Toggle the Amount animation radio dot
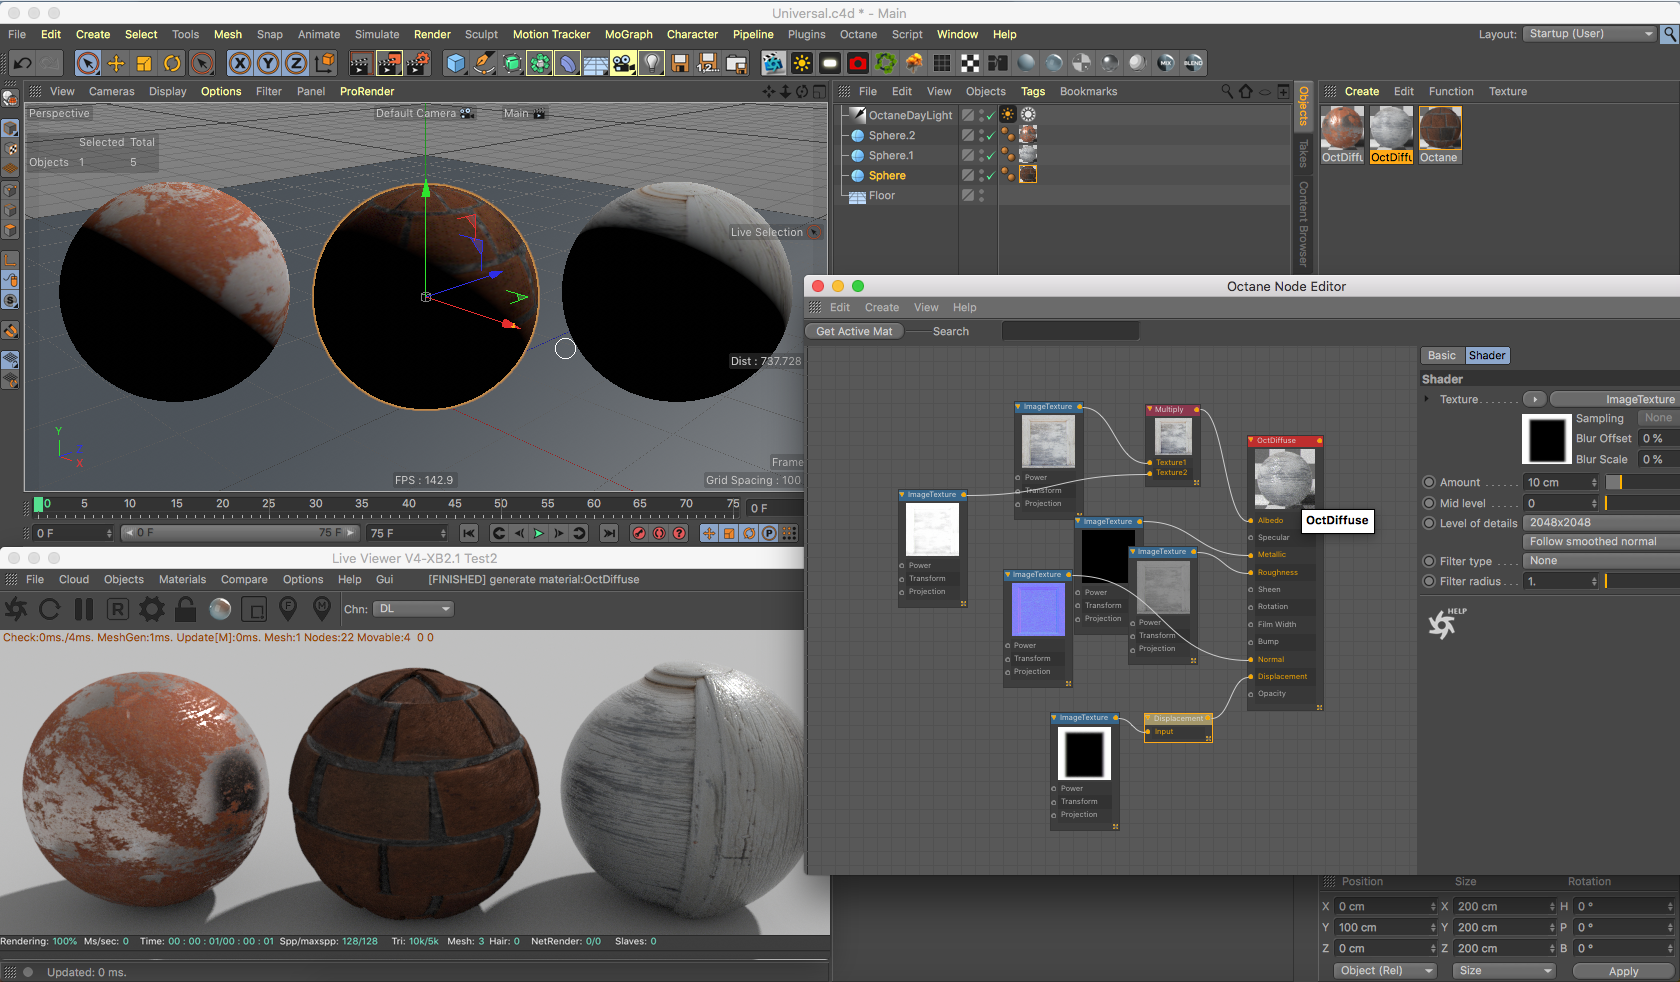 pos(1429,482)
